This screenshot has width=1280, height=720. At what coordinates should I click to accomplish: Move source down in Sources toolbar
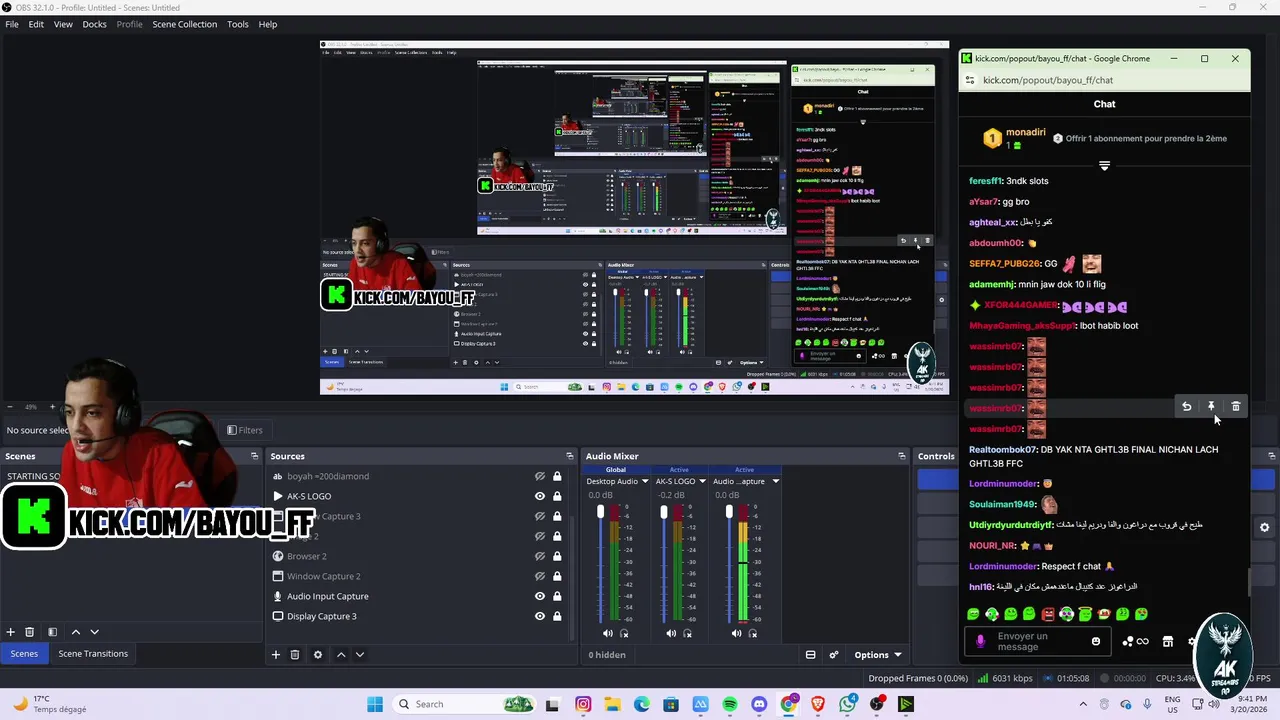(360, 655)
